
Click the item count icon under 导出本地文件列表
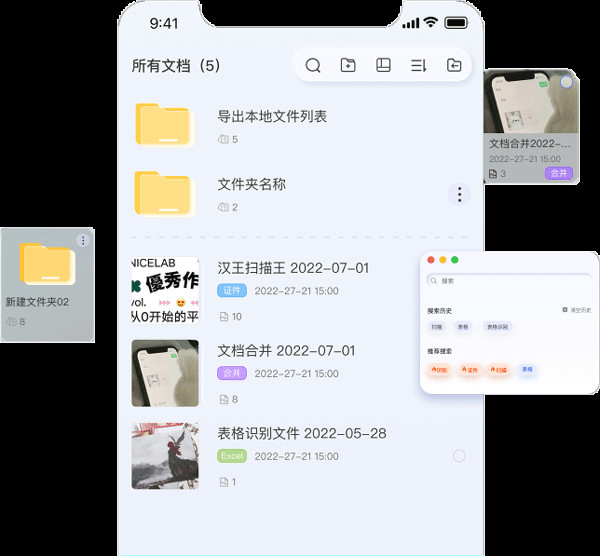click(x=223, y=139)
